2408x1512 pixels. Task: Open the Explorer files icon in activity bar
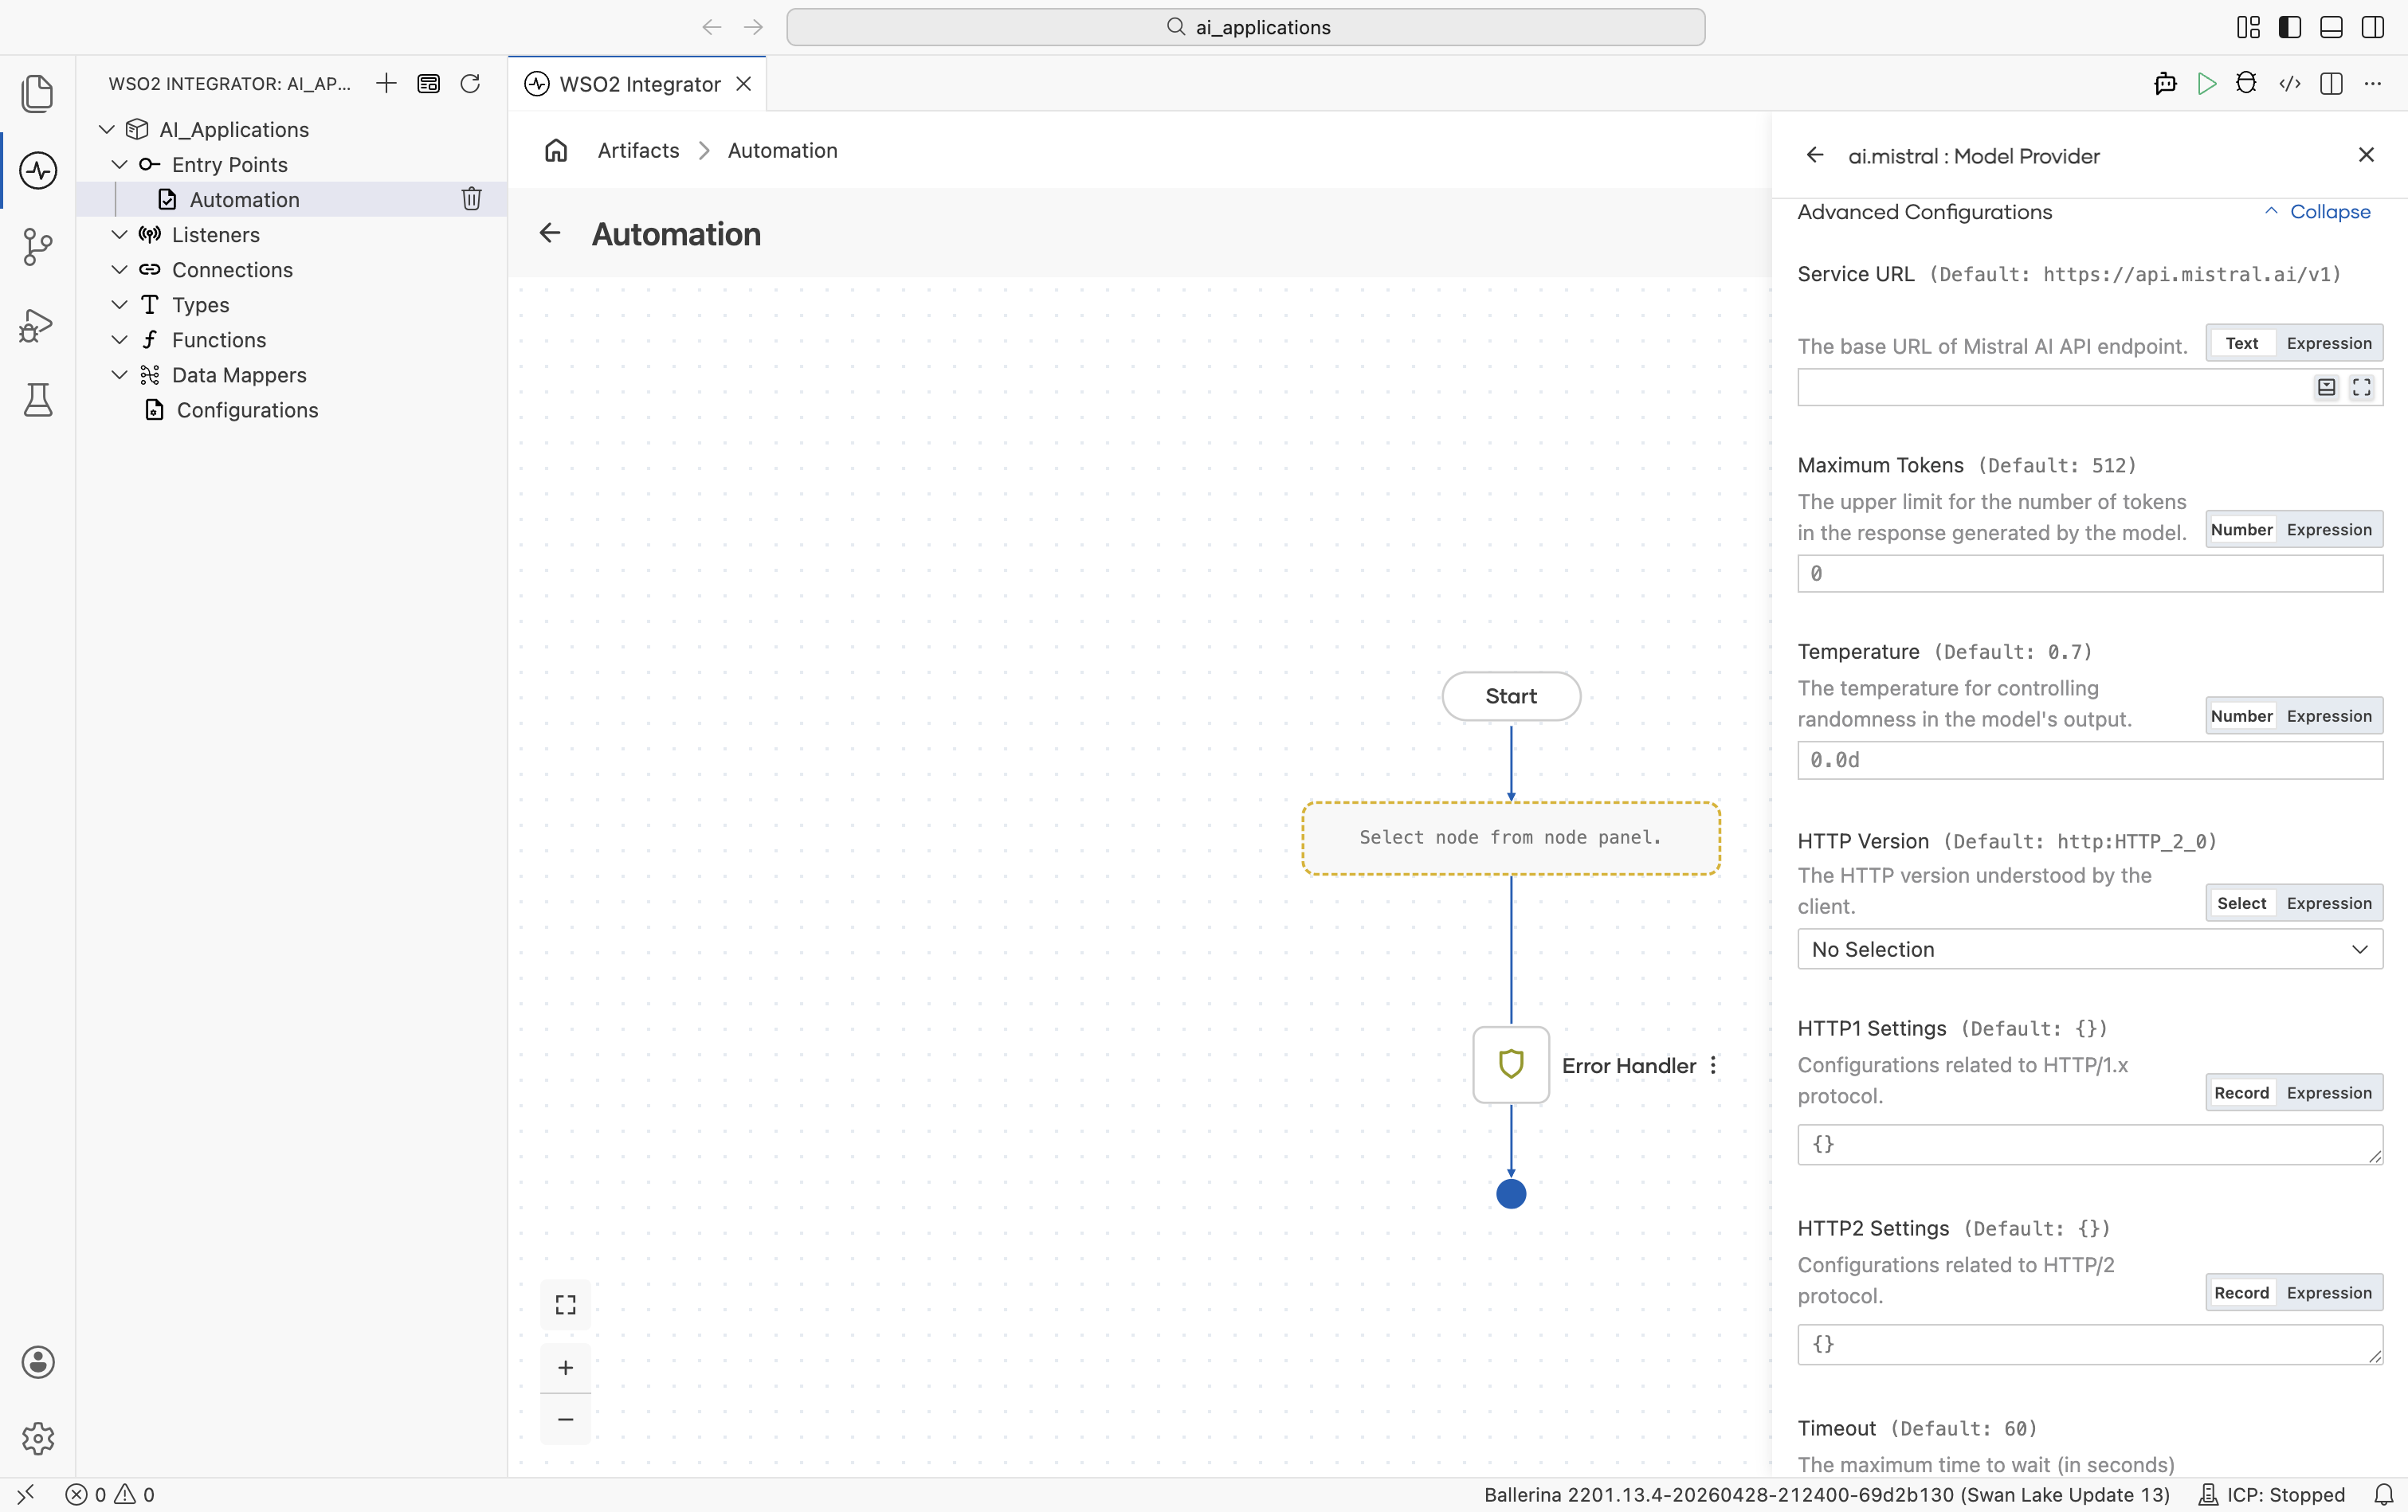tap(37, 93)
